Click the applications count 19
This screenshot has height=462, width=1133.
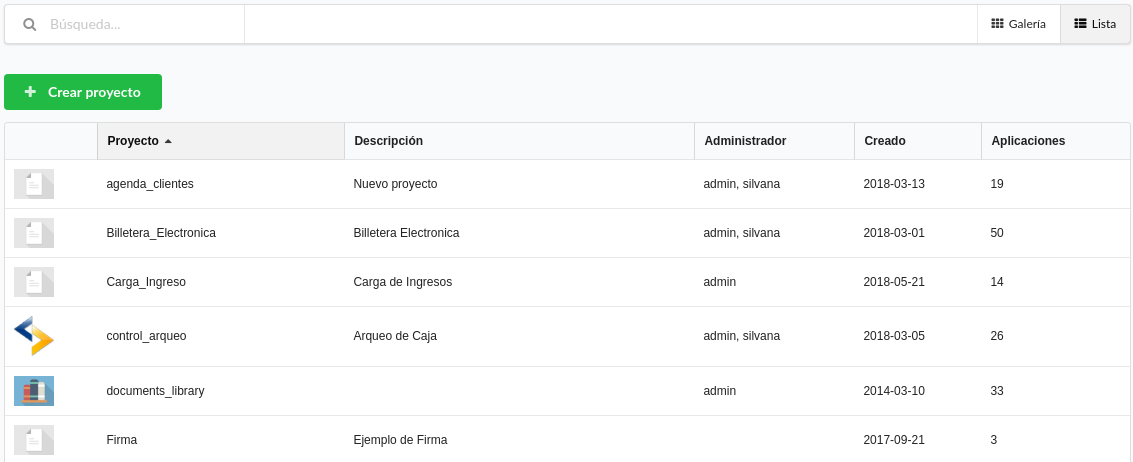(997, 184)
